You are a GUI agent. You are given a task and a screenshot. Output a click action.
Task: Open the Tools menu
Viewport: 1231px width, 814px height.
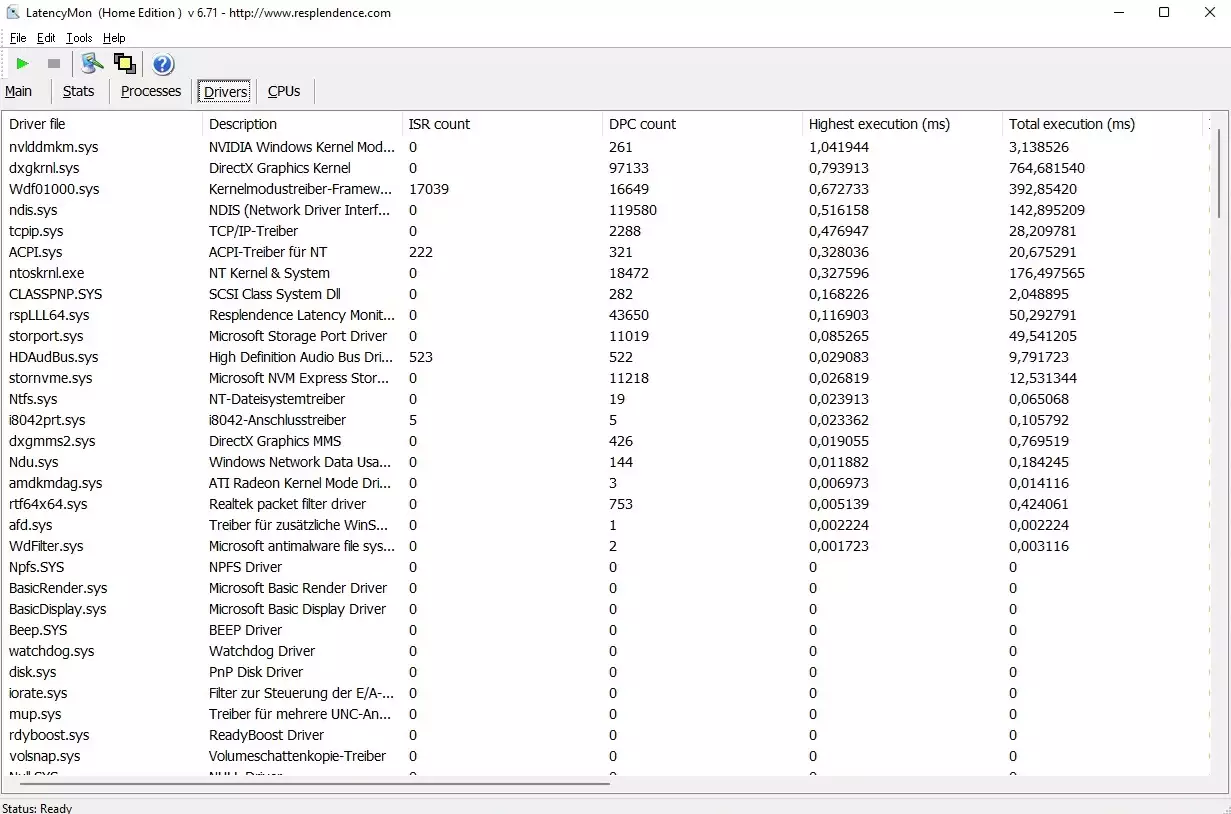(x=79, y=38)
